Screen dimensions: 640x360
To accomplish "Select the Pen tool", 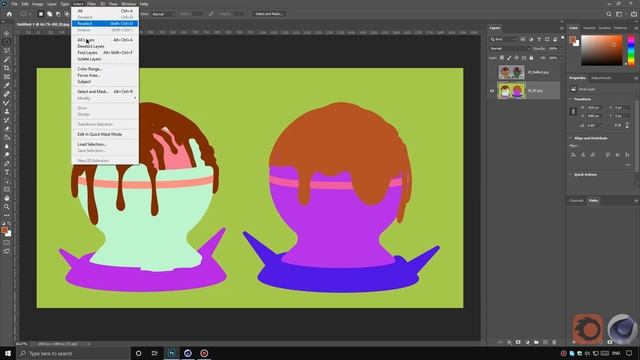I will point(7,163).
